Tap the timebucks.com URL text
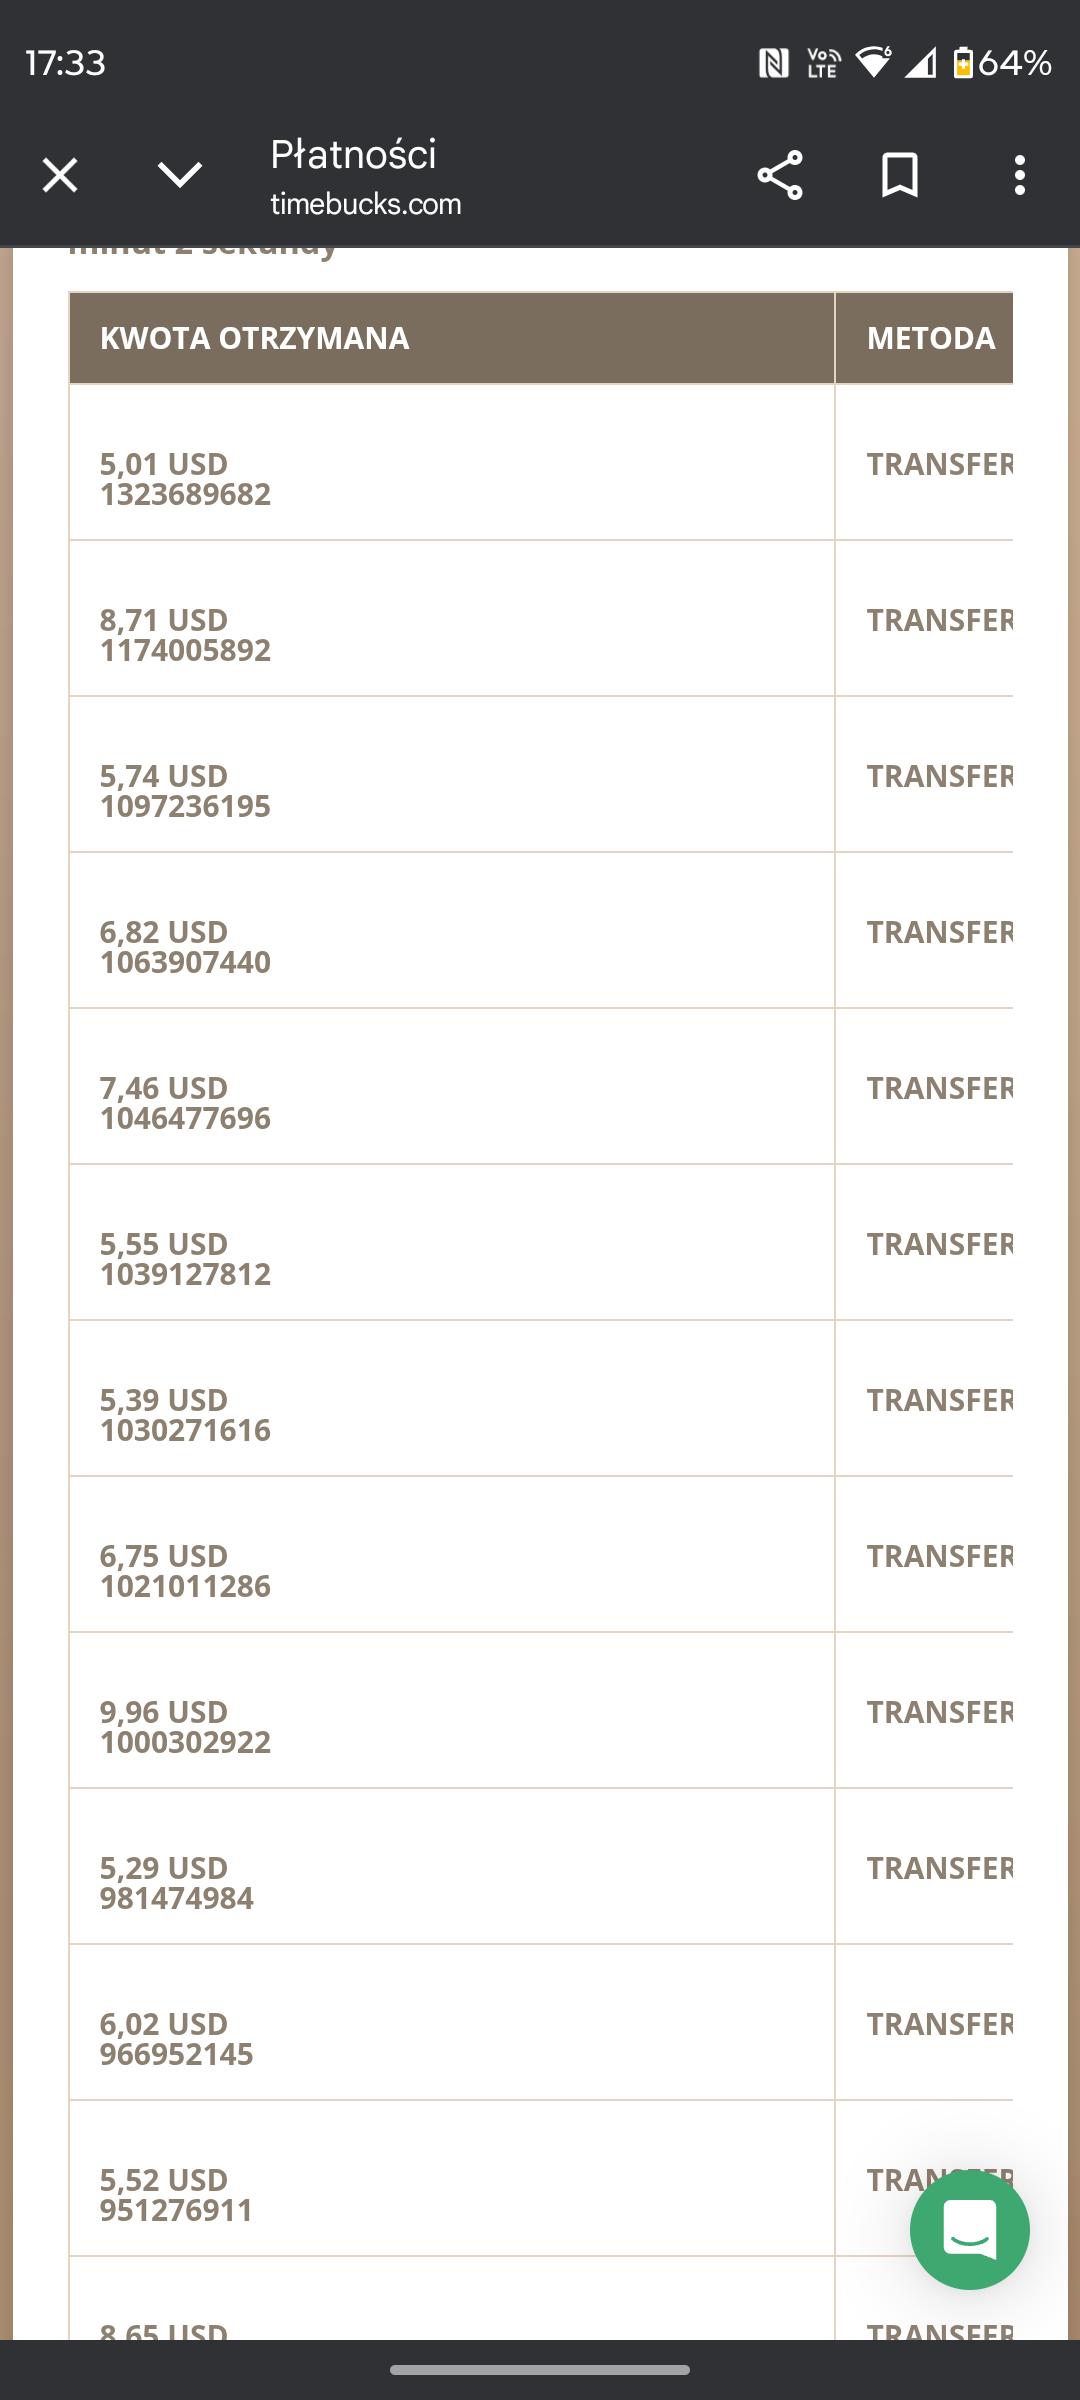The width and height of the screenshot is (1080, 2400). (366, 204)
